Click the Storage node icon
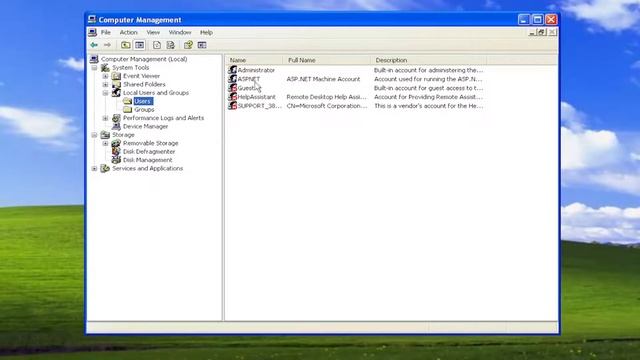 click(105, 135)
